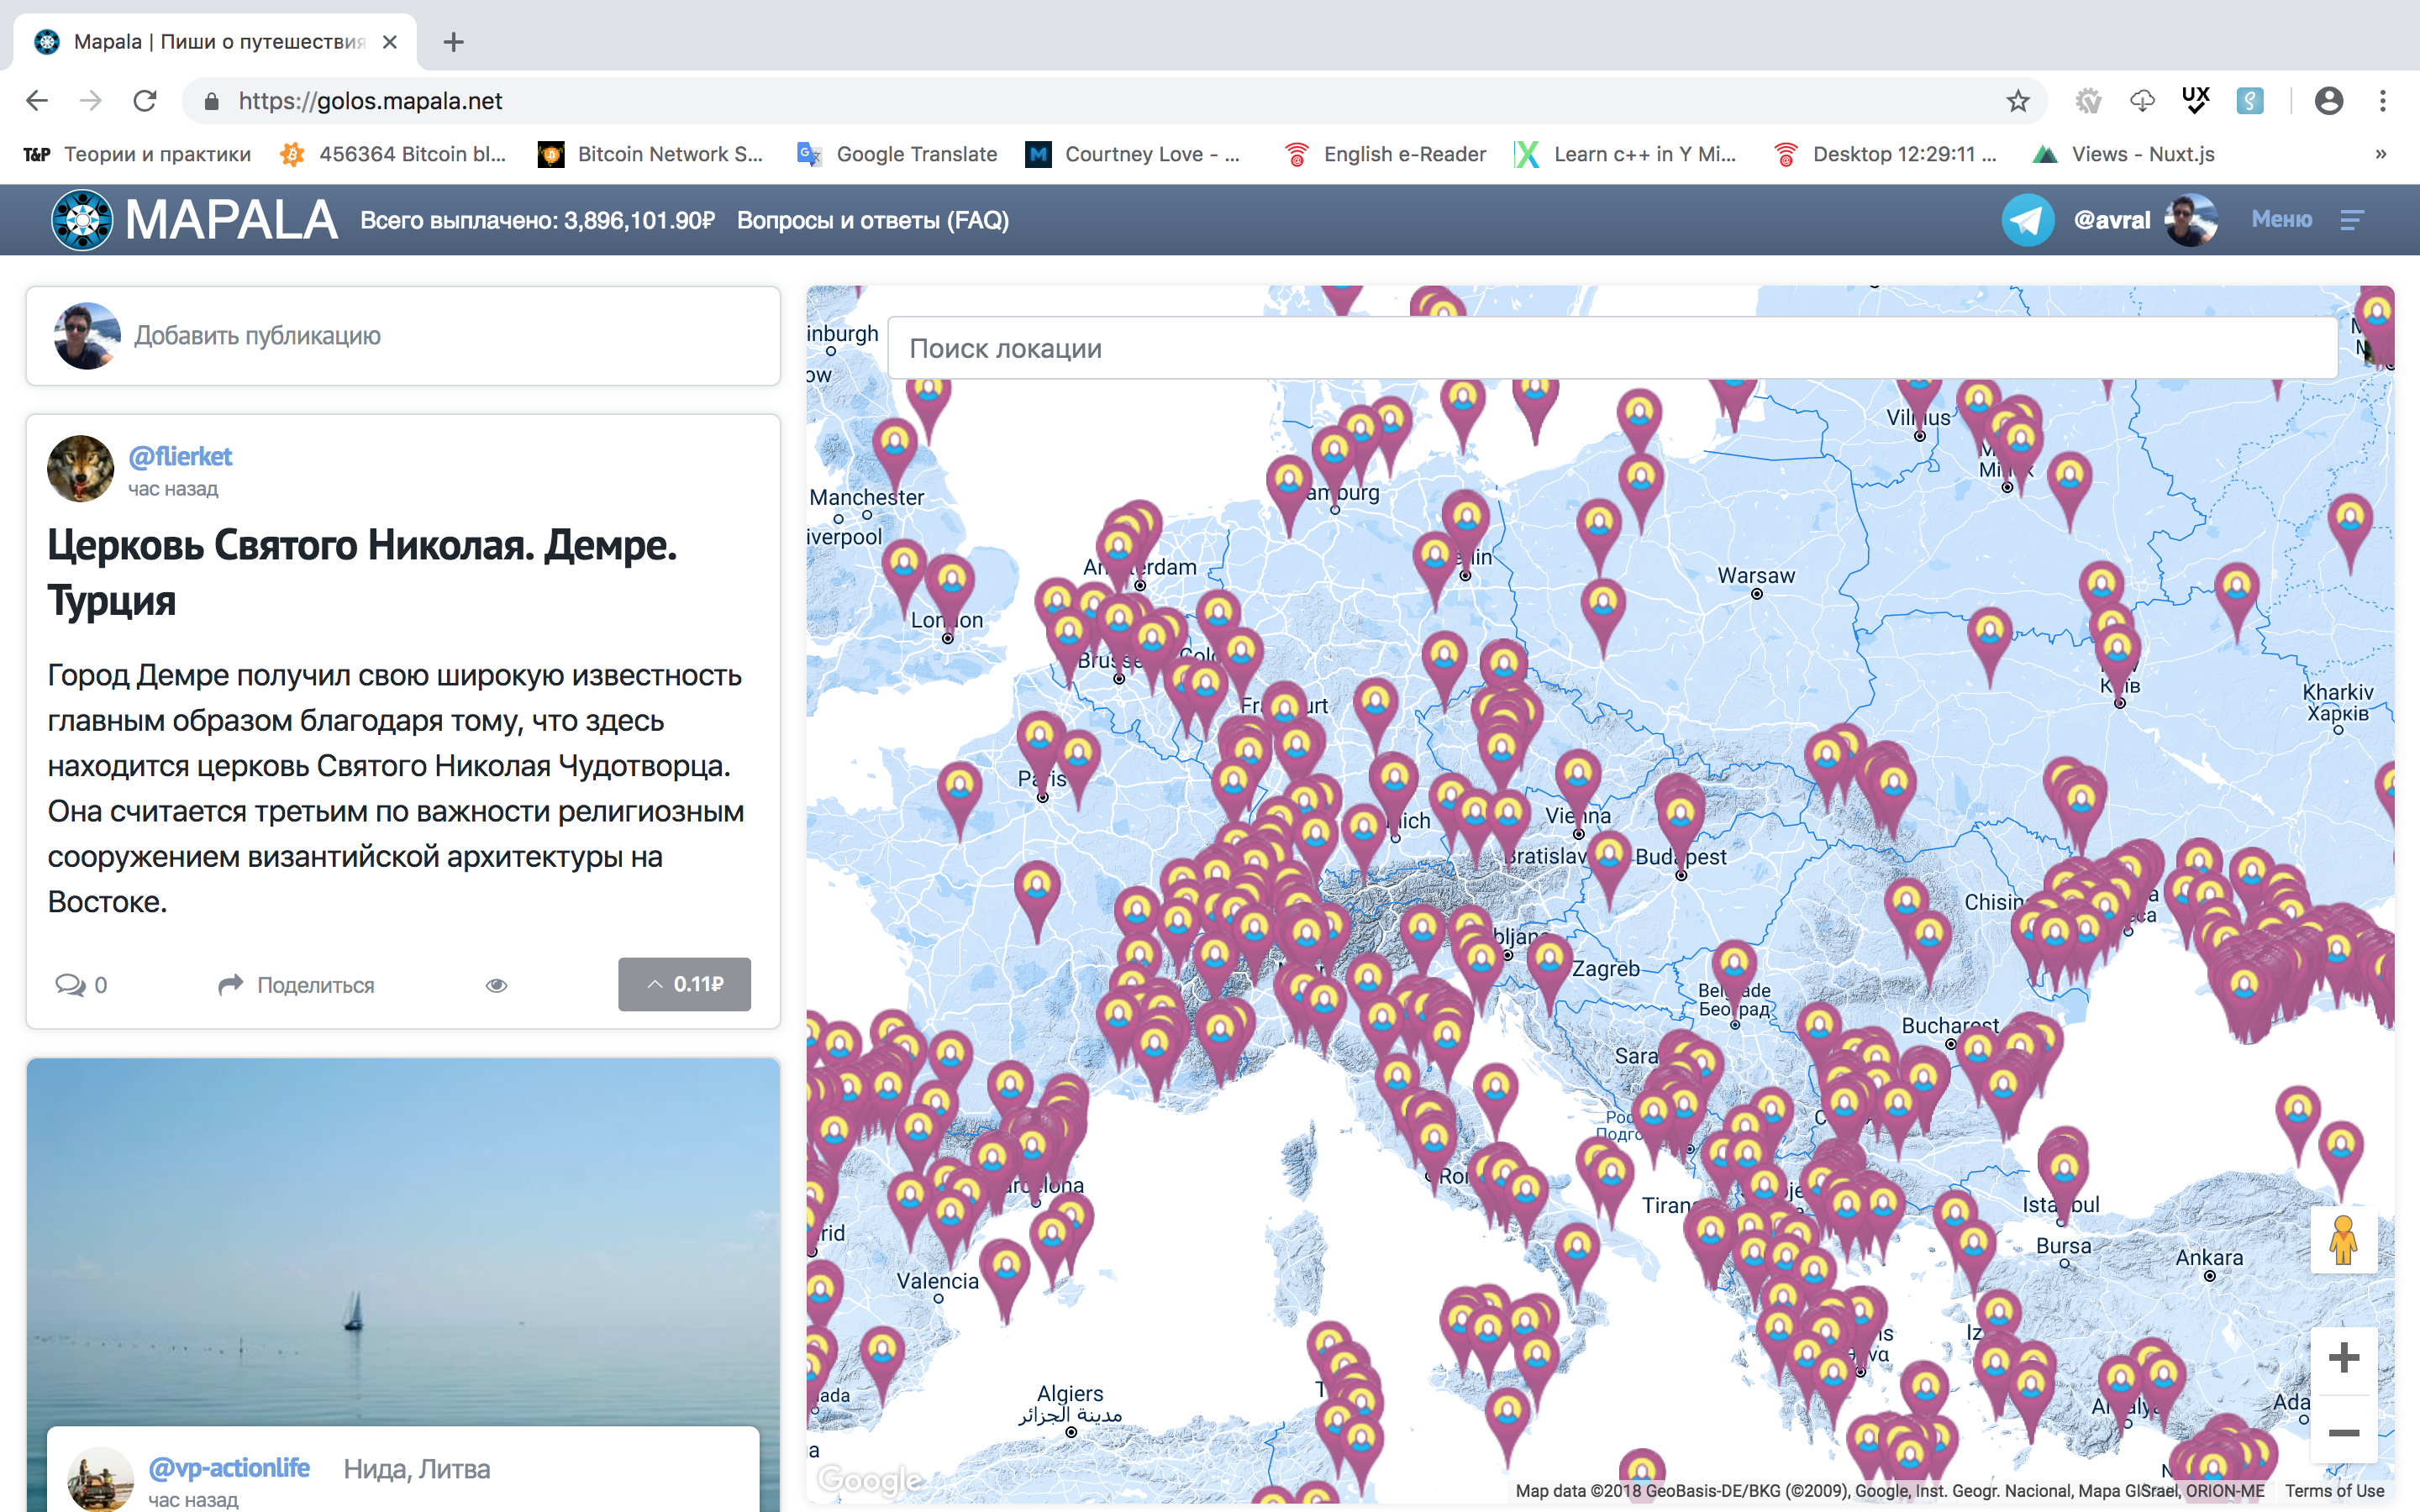The height and width of the screenshot is (1512, 2420).
Task: Click the browser forward arrow
Action: point(91,101)
